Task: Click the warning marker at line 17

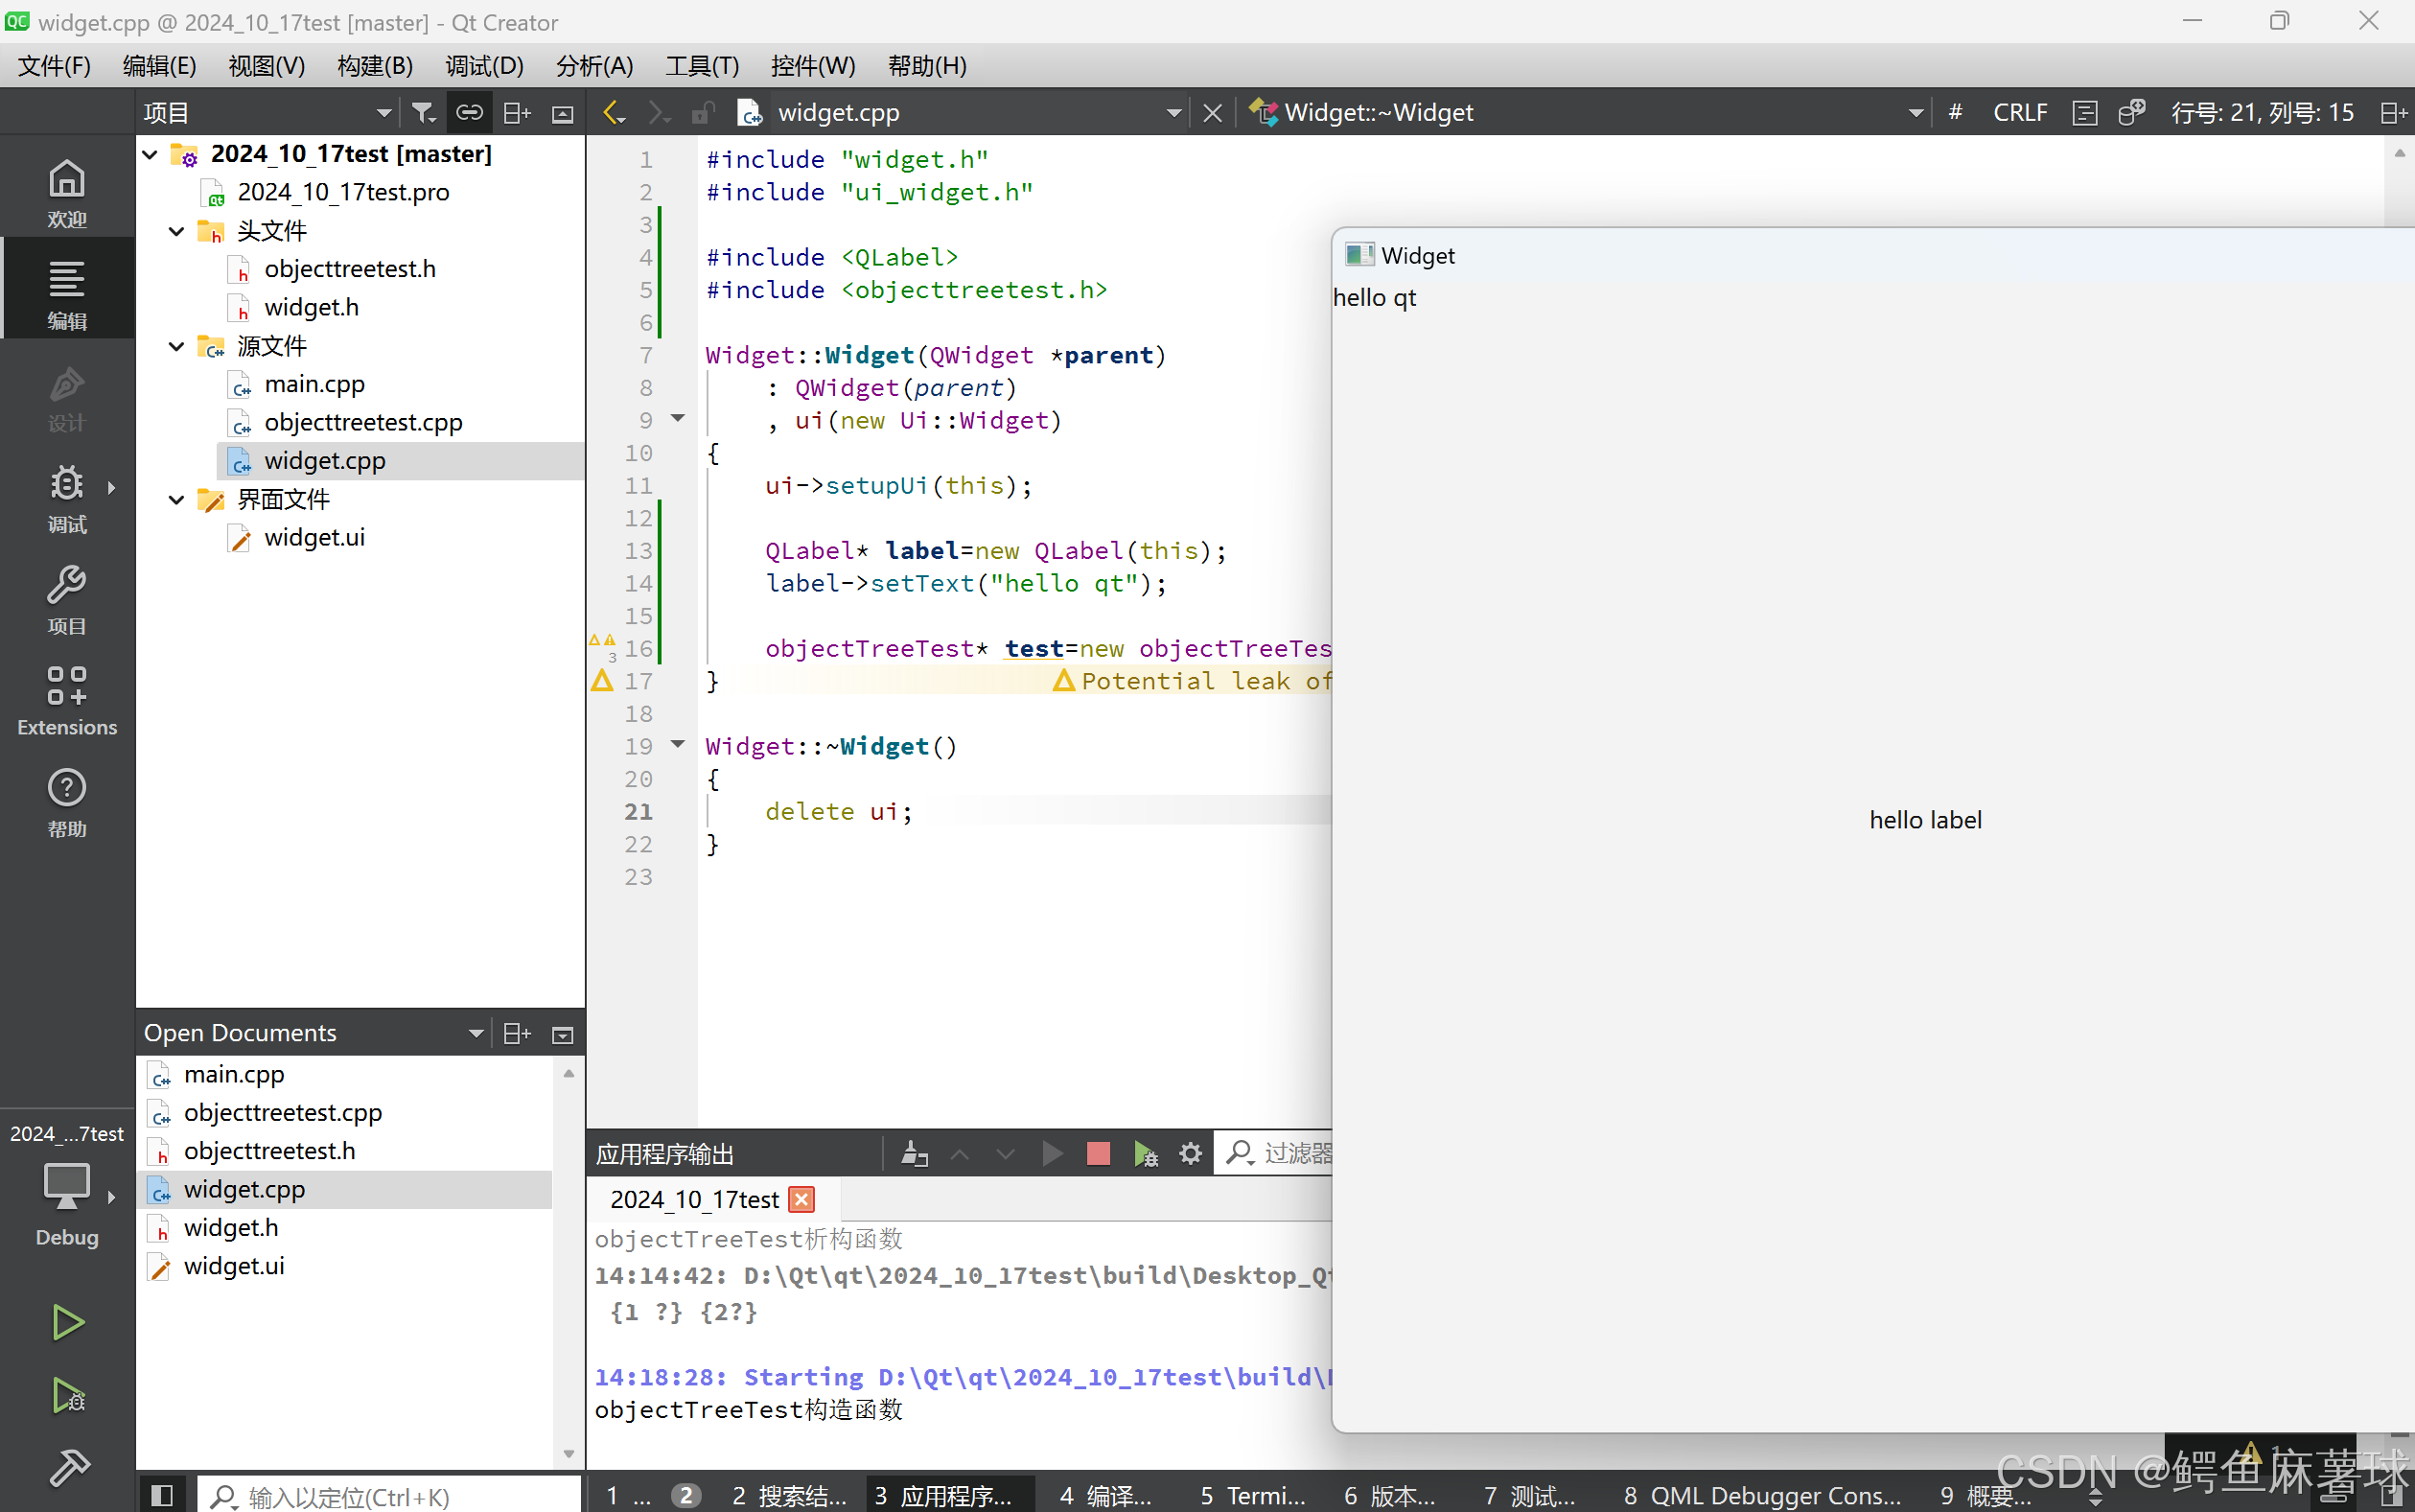Action: pos(602,681)
